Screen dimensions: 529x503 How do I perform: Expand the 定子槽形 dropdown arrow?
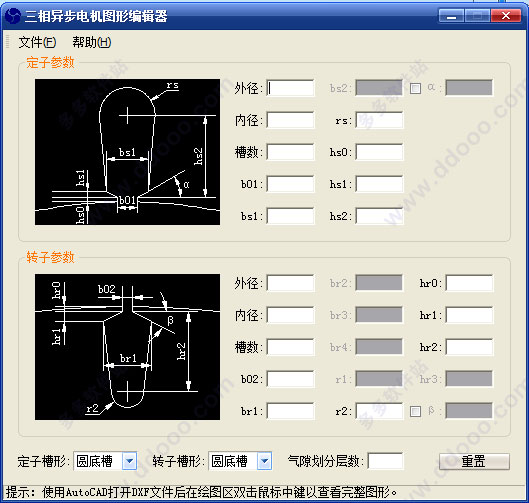(x=130, y=461)
